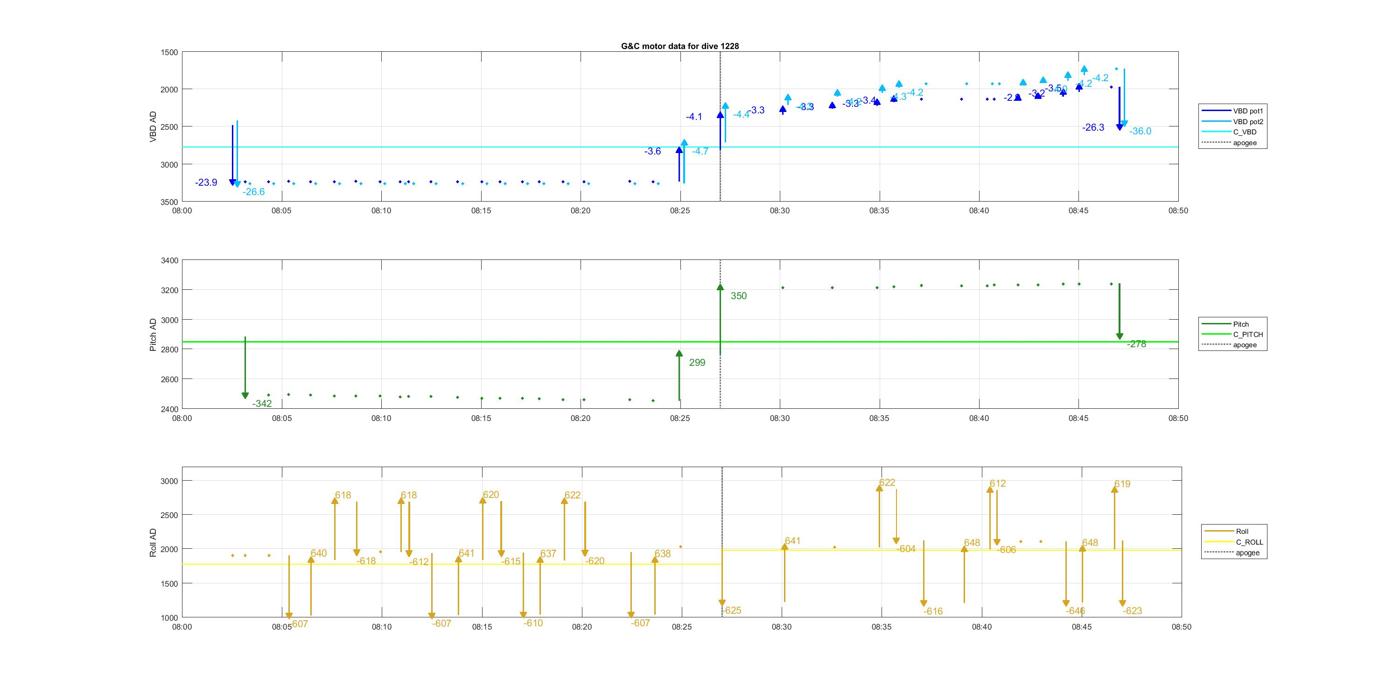The height and width of the screenshot is (693, 1400).
Task: Click the '-26.3' VBD data label
Action: [x=1093, y=128]
